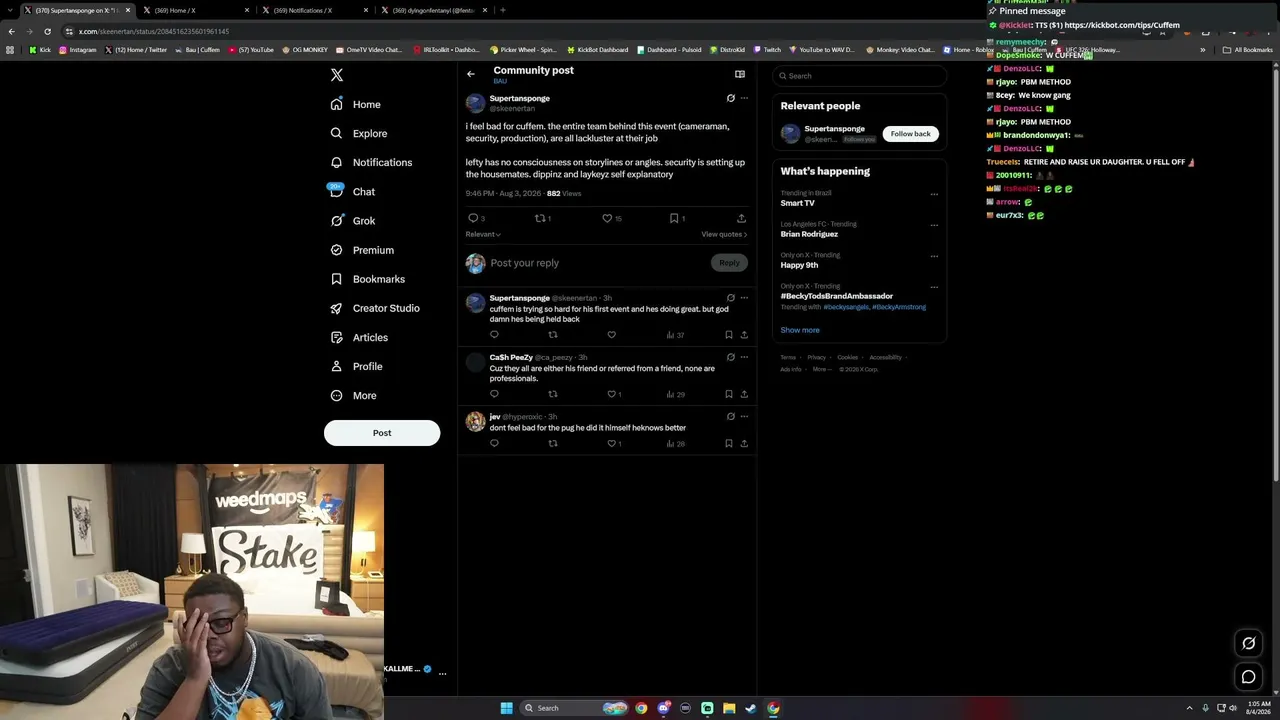
Task: Open a new browser tab
Action: tap(502, 10)
